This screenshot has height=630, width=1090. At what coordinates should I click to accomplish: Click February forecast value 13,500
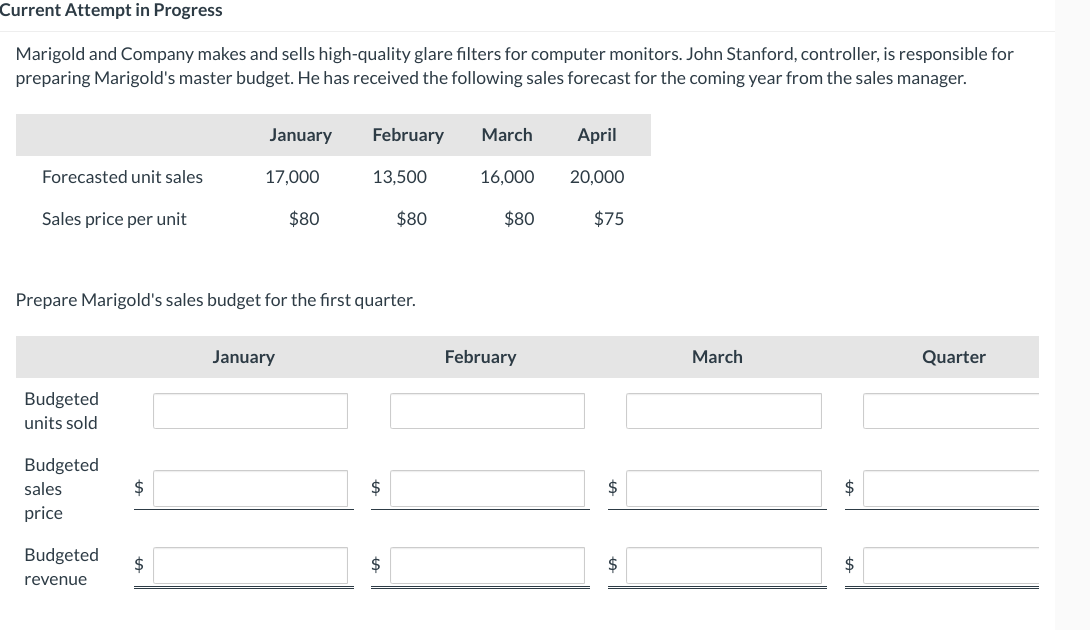pyautogui.click(x=399, y=177)
